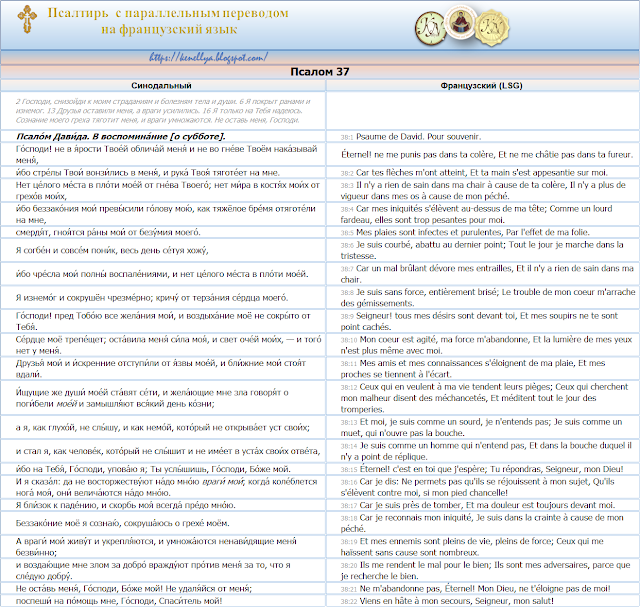
Task: Open the kenellya.blogspot.com link
Action: (208, 57)
